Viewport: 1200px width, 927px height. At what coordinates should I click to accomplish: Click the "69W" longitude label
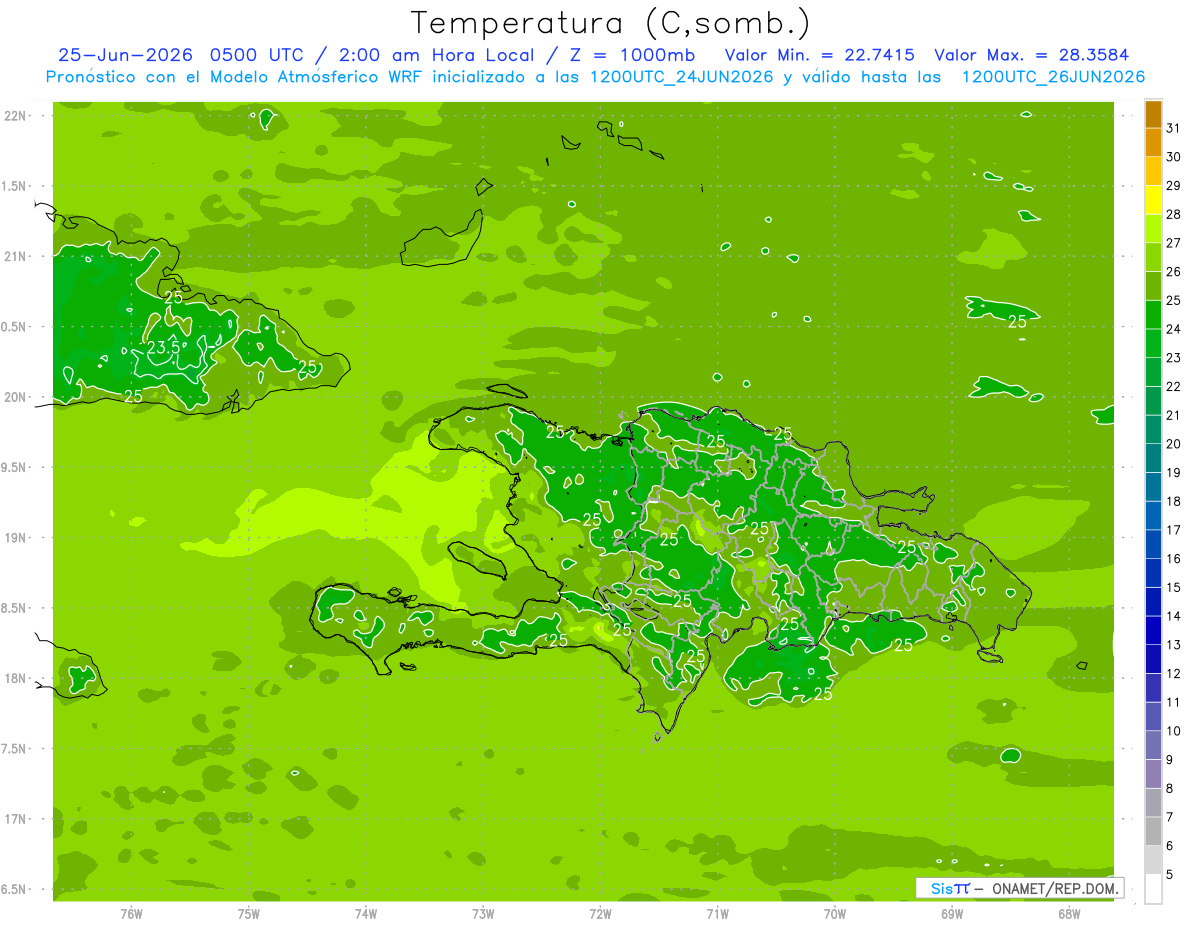click(x=952, y=913)
